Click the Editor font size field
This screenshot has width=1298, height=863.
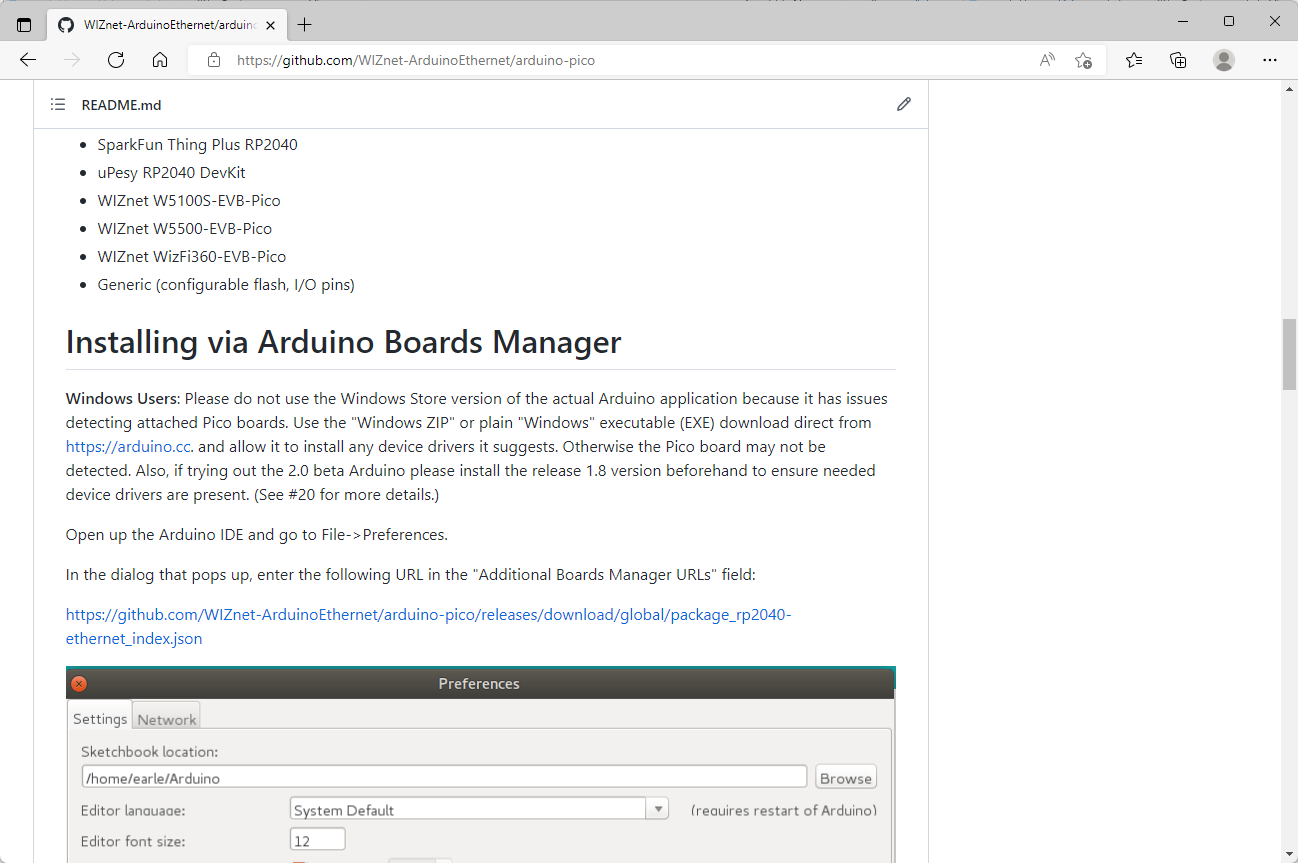pos(318,840)
